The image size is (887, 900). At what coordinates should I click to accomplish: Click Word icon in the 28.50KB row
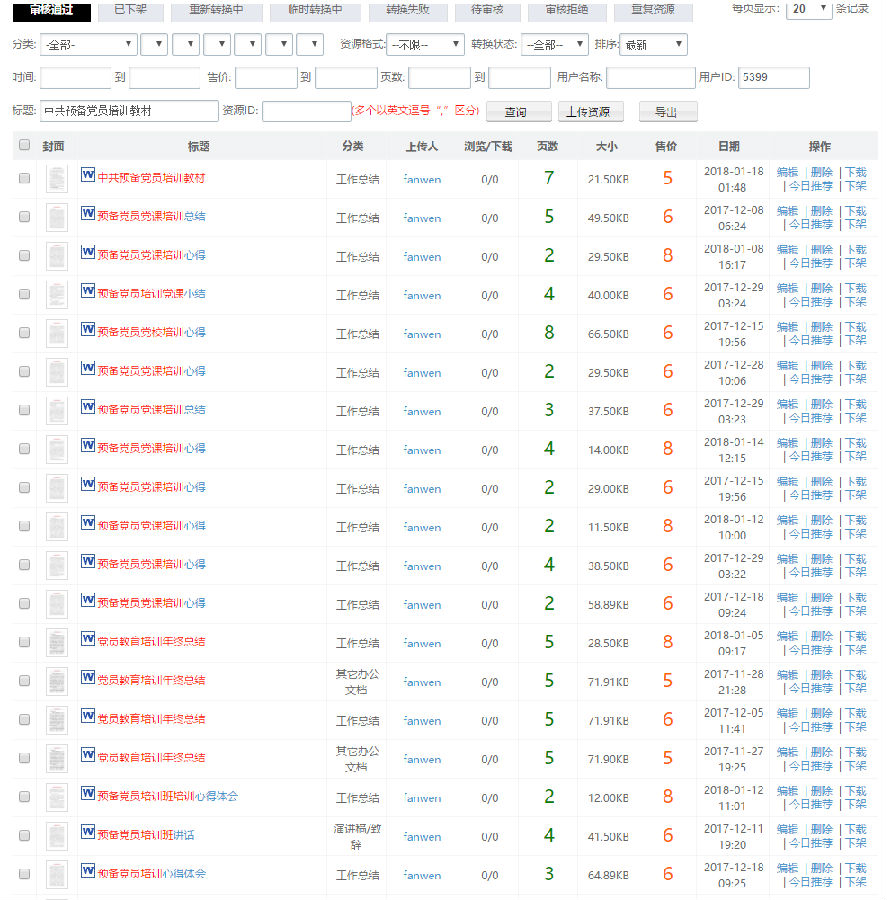pyautogui.click(x=88, y=639)
